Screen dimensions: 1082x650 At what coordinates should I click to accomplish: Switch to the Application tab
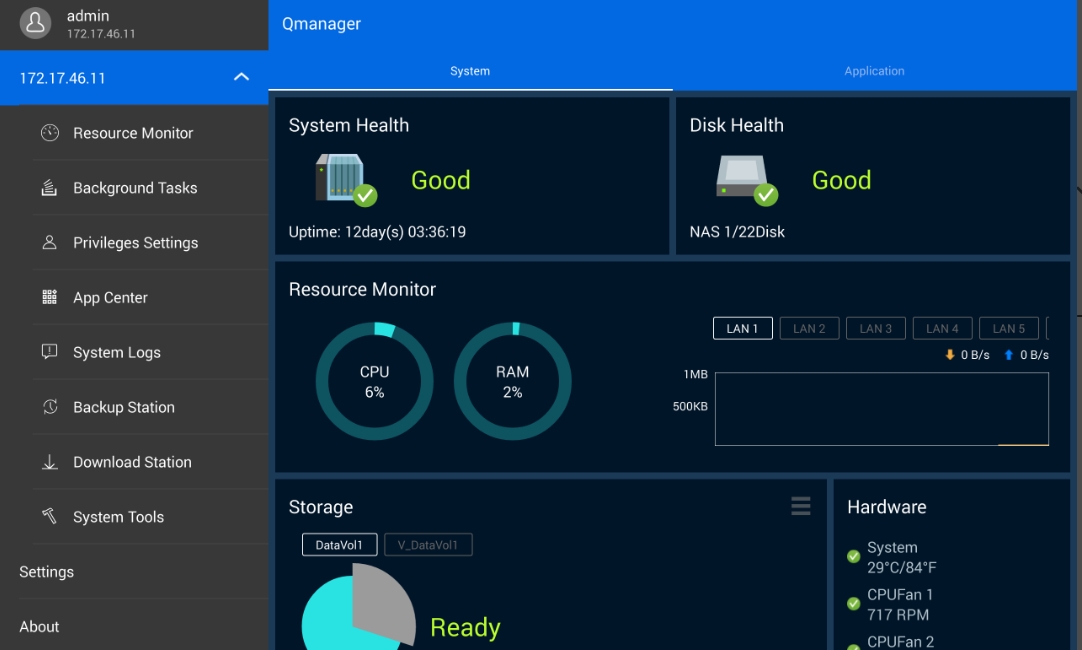874,71
